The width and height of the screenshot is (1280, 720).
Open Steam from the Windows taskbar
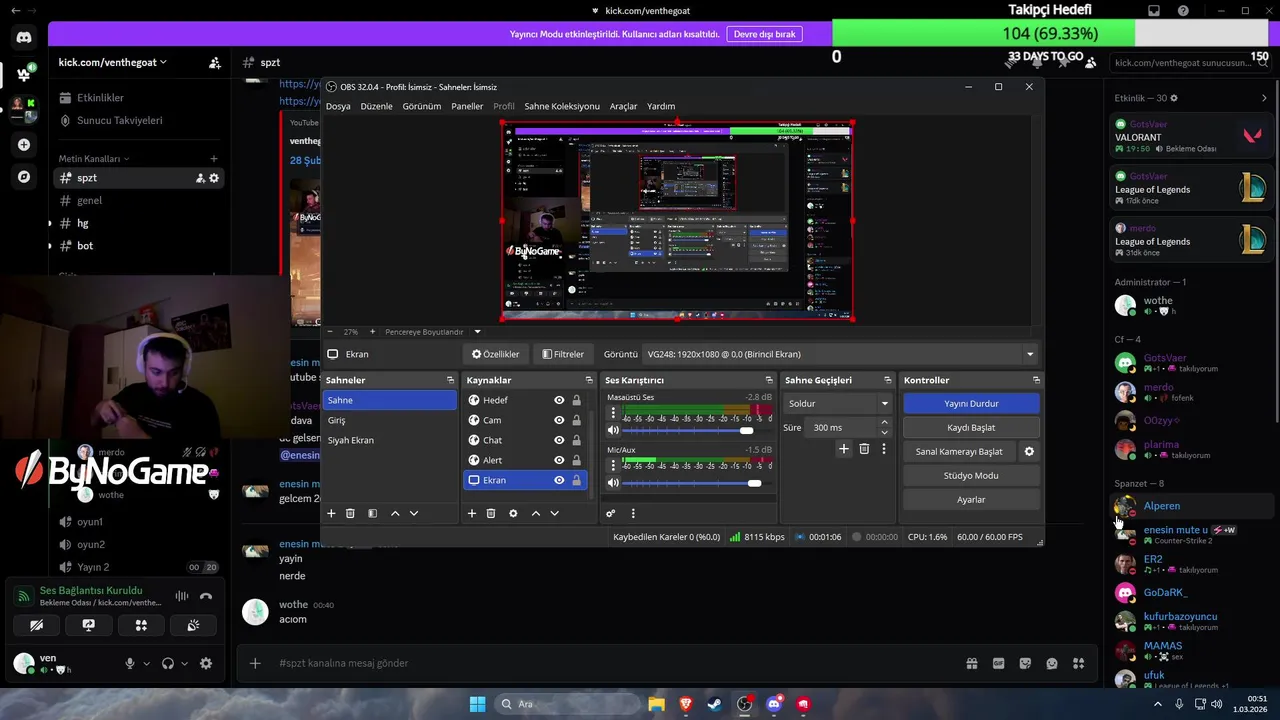(714, 704)
